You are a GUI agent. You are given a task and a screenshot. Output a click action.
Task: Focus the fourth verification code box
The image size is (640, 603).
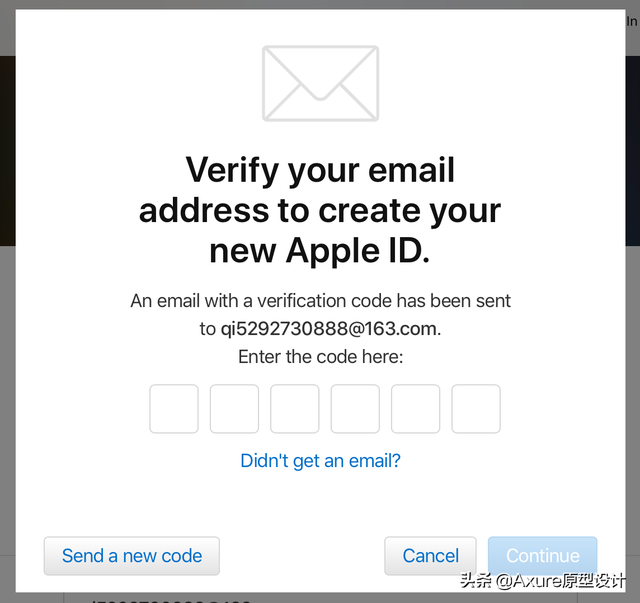[355, 409]
